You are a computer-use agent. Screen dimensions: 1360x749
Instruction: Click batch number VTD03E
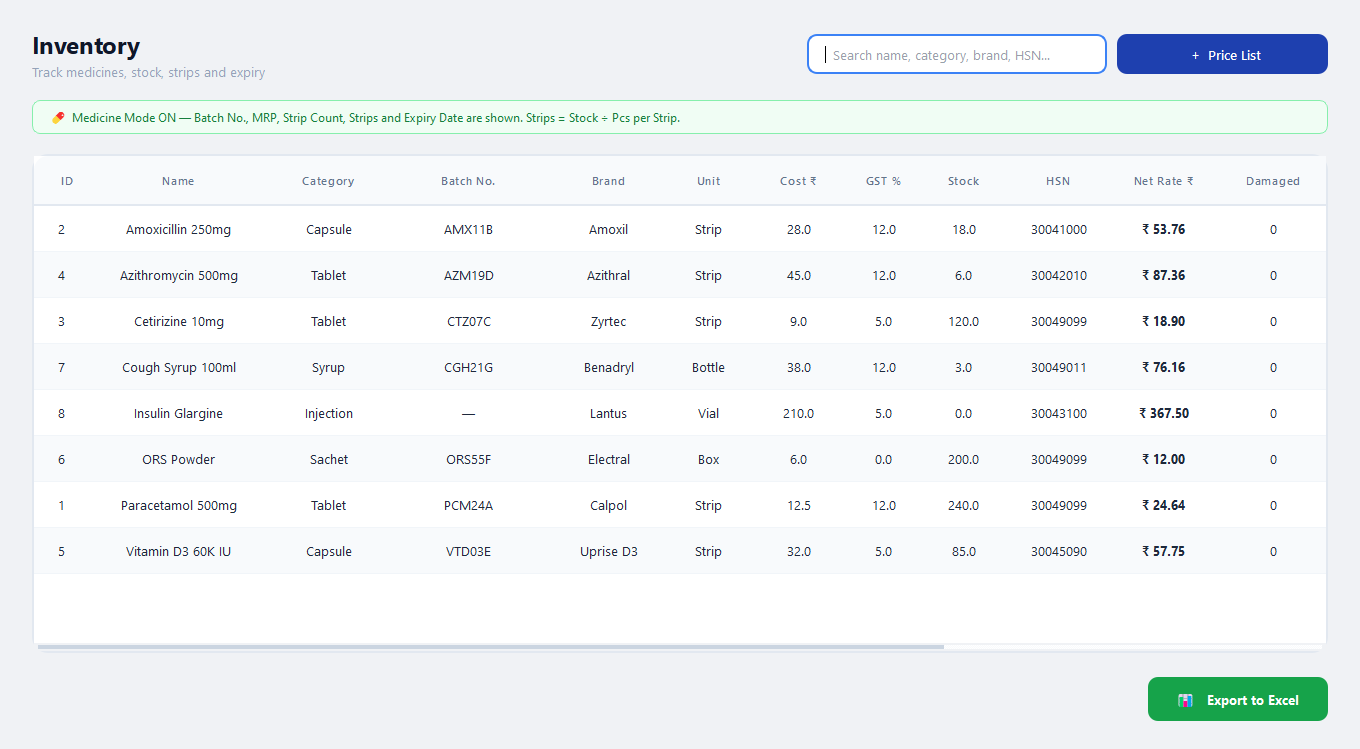click(x=468, y=551)
